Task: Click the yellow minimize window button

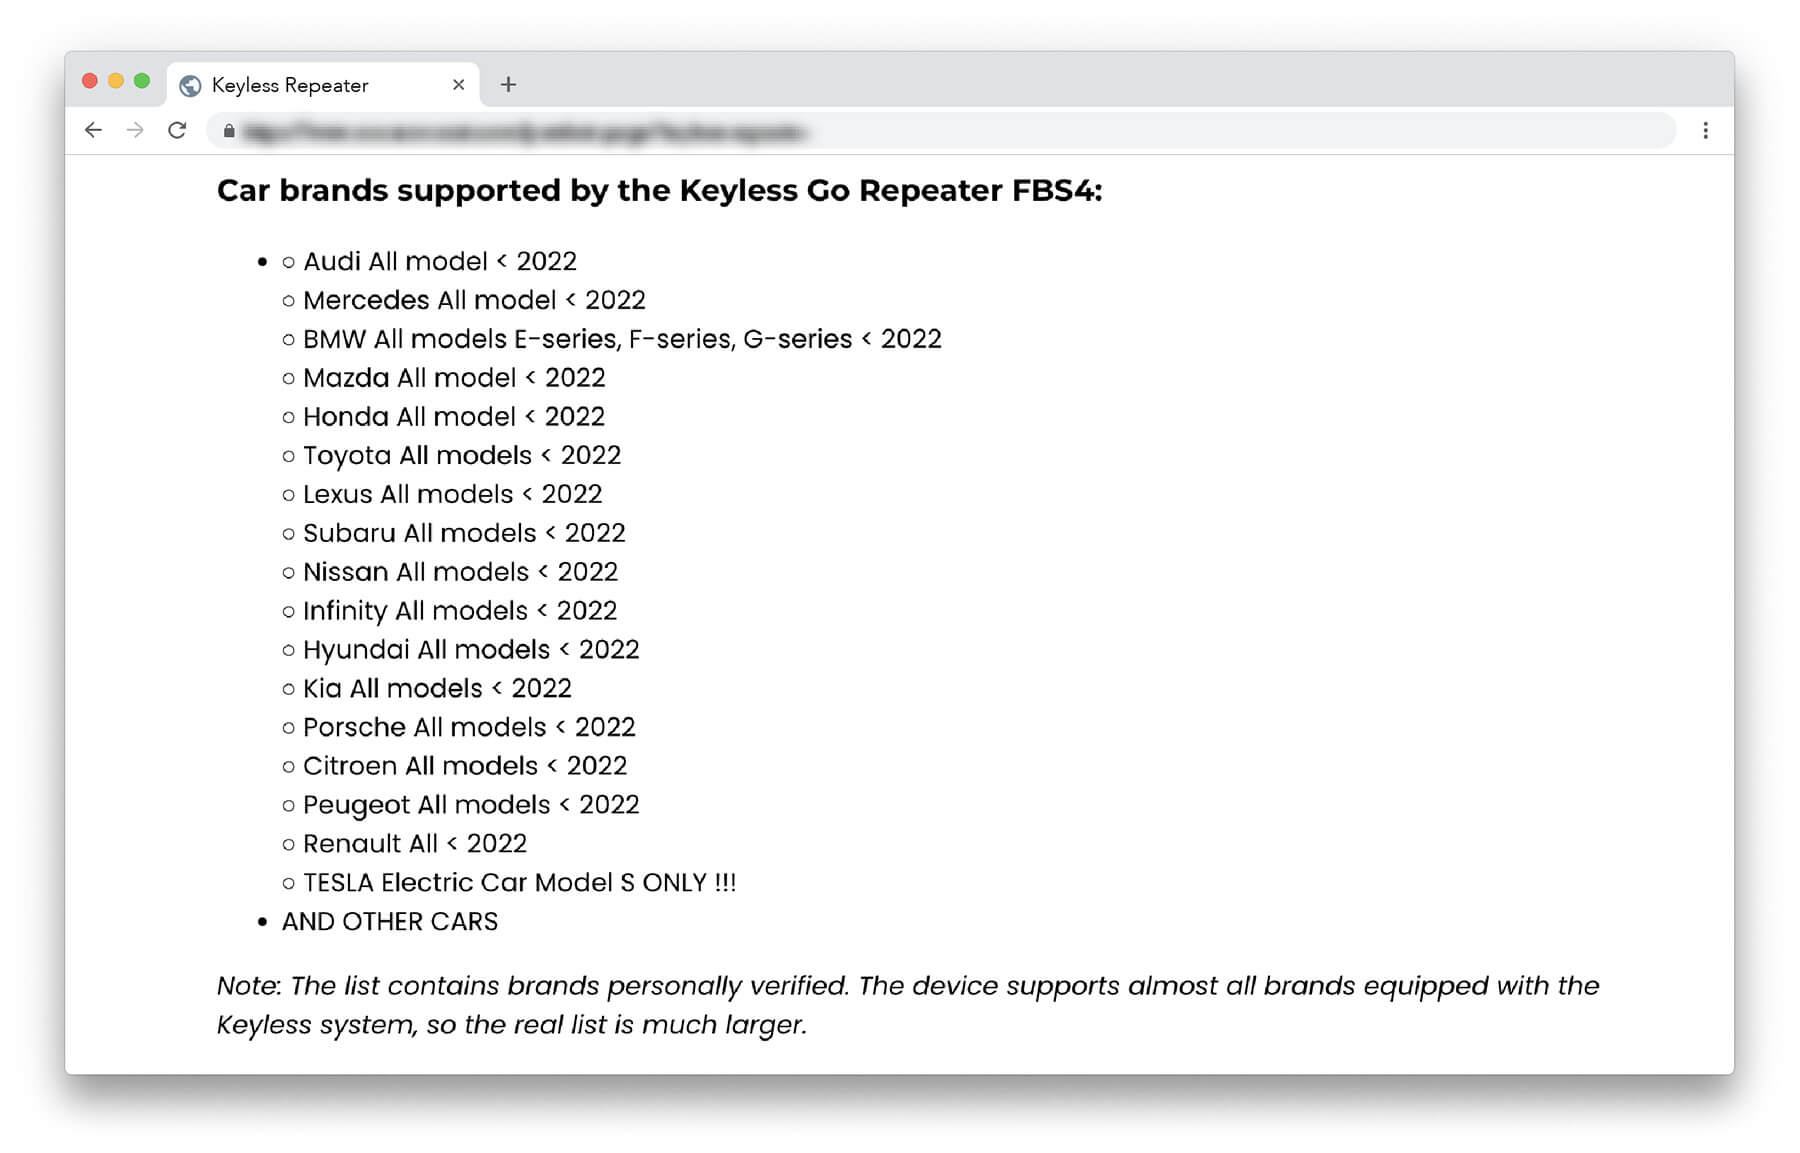Action: click(x=116, y=81)
